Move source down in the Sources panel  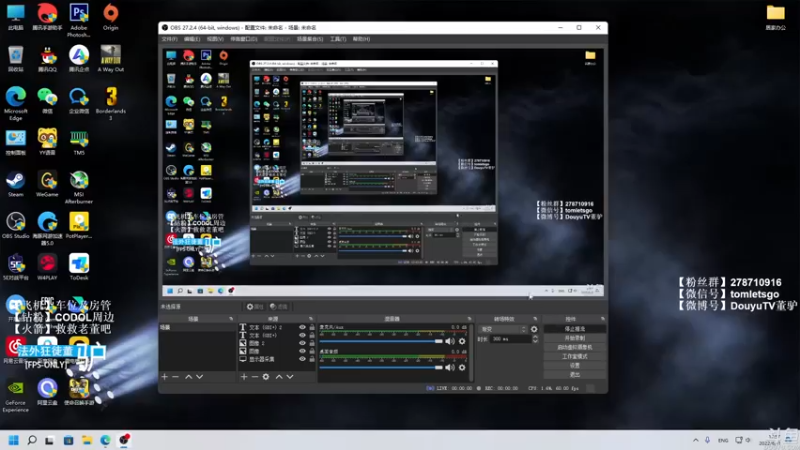point(290,377)
